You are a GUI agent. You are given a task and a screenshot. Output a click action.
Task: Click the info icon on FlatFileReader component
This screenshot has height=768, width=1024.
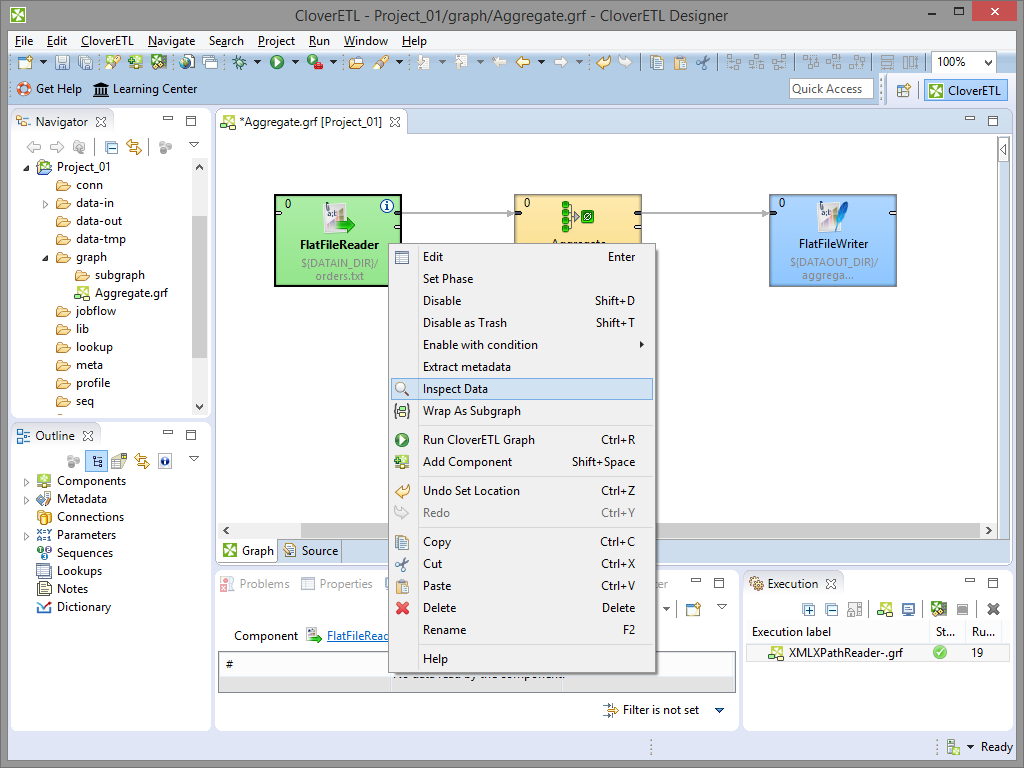coord(388,206)
